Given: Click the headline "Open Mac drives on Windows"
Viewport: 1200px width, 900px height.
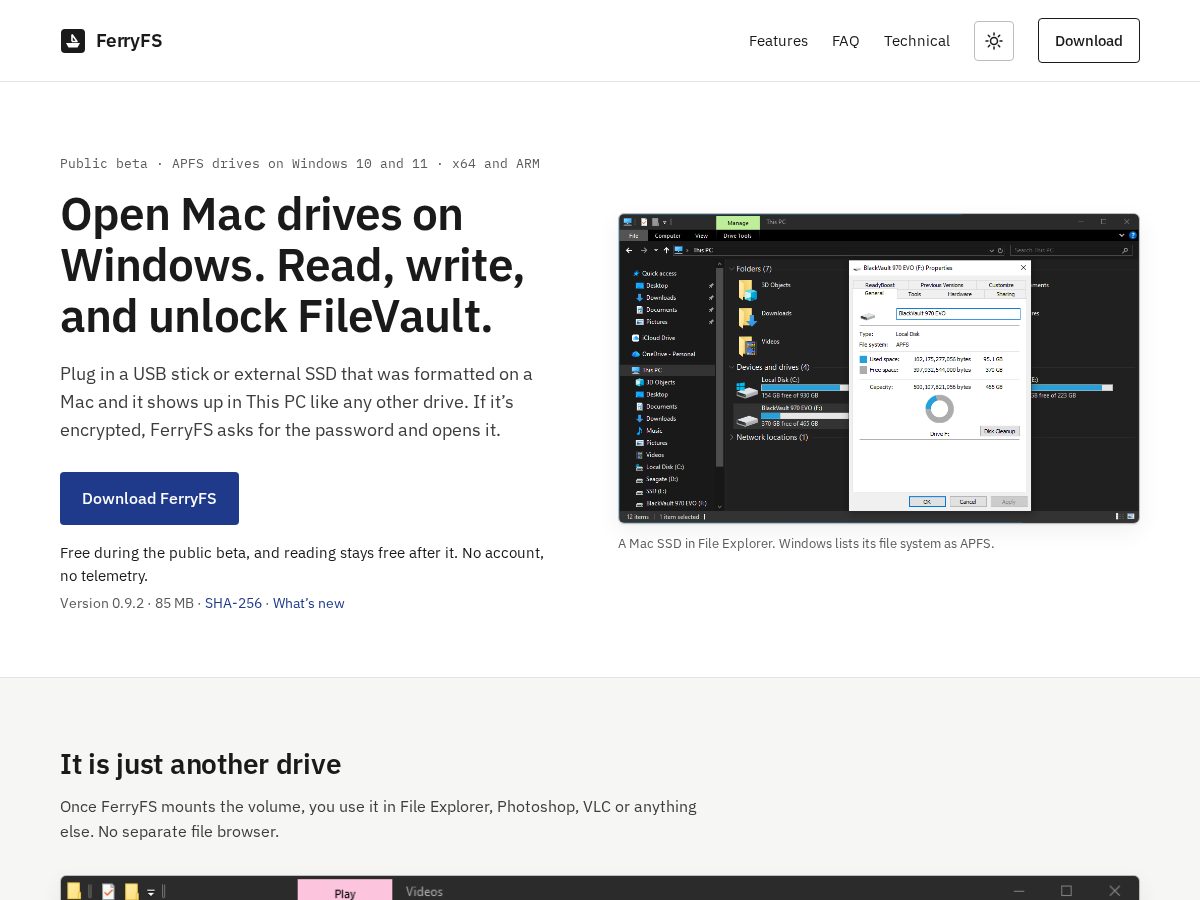Looking at the screenshot, I should (292, 265).
